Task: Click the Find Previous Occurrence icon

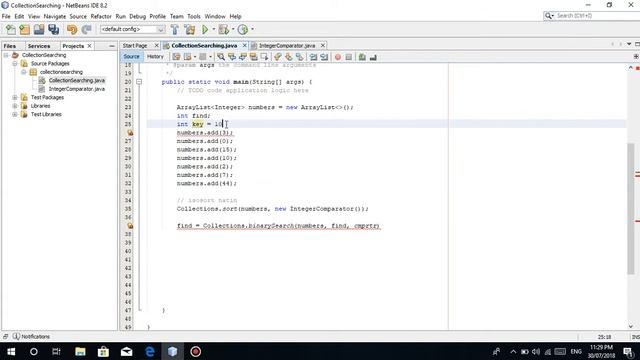Action: (x=232, y=57)
